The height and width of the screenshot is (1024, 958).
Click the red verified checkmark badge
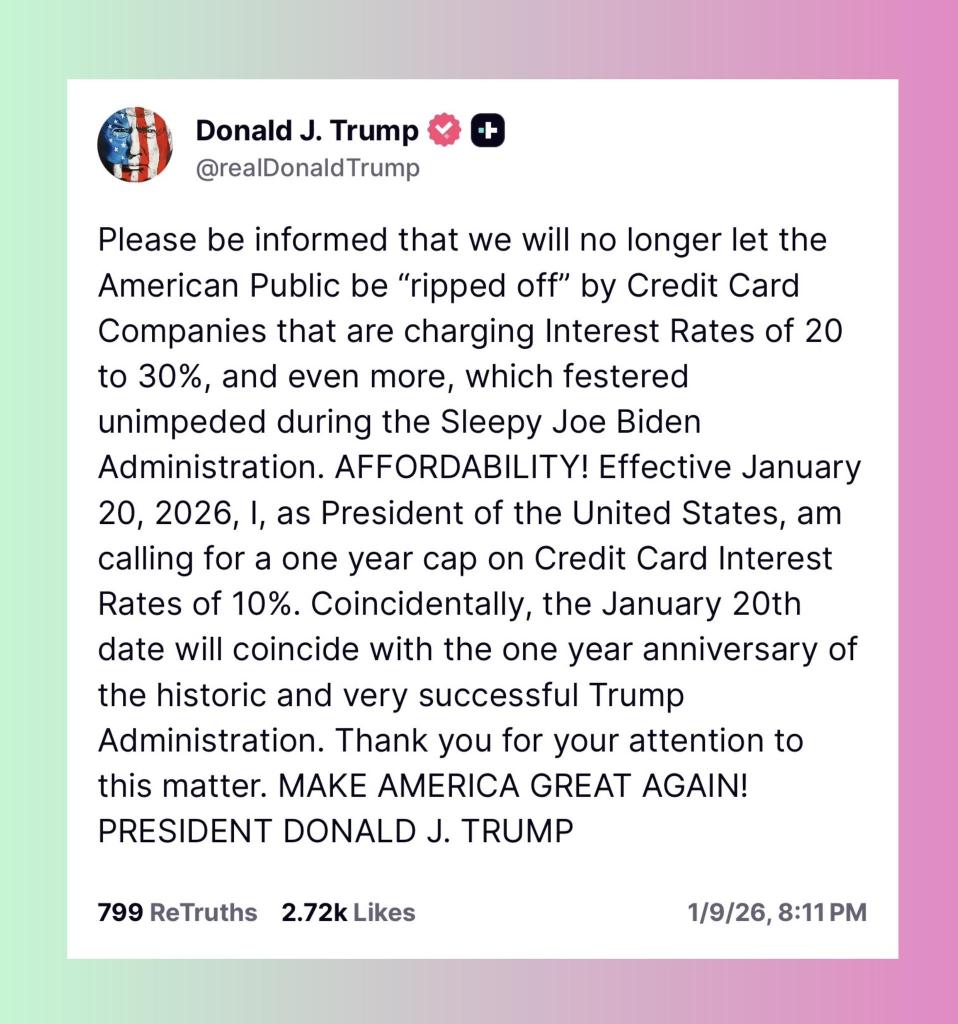pyautogui.click(x=445, y=130)
